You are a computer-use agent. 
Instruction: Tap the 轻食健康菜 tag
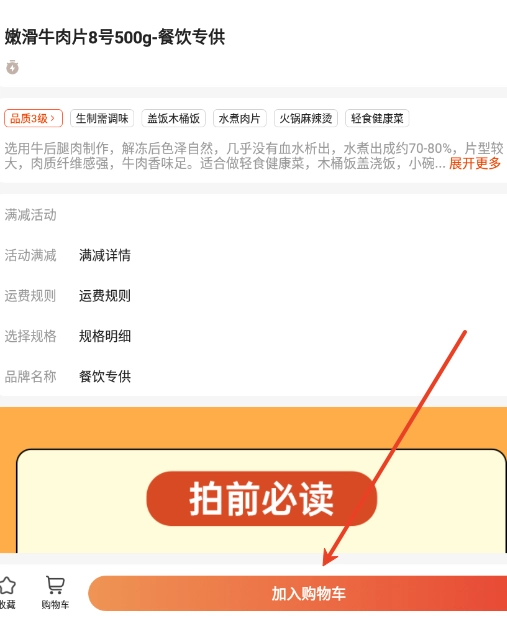[x=377, y=118]
